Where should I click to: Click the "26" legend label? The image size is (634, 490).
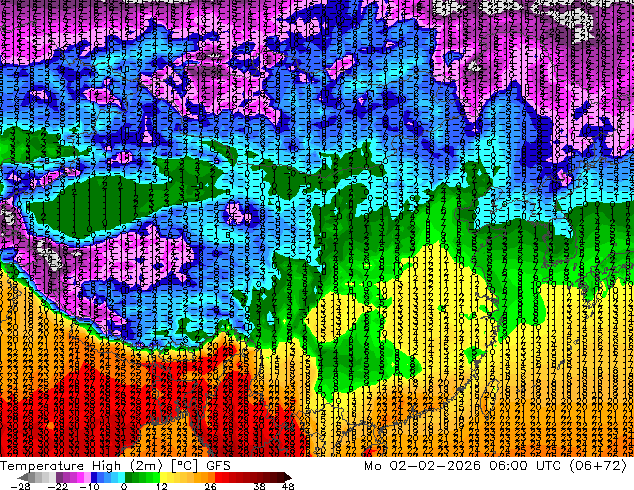pos(210,486)
